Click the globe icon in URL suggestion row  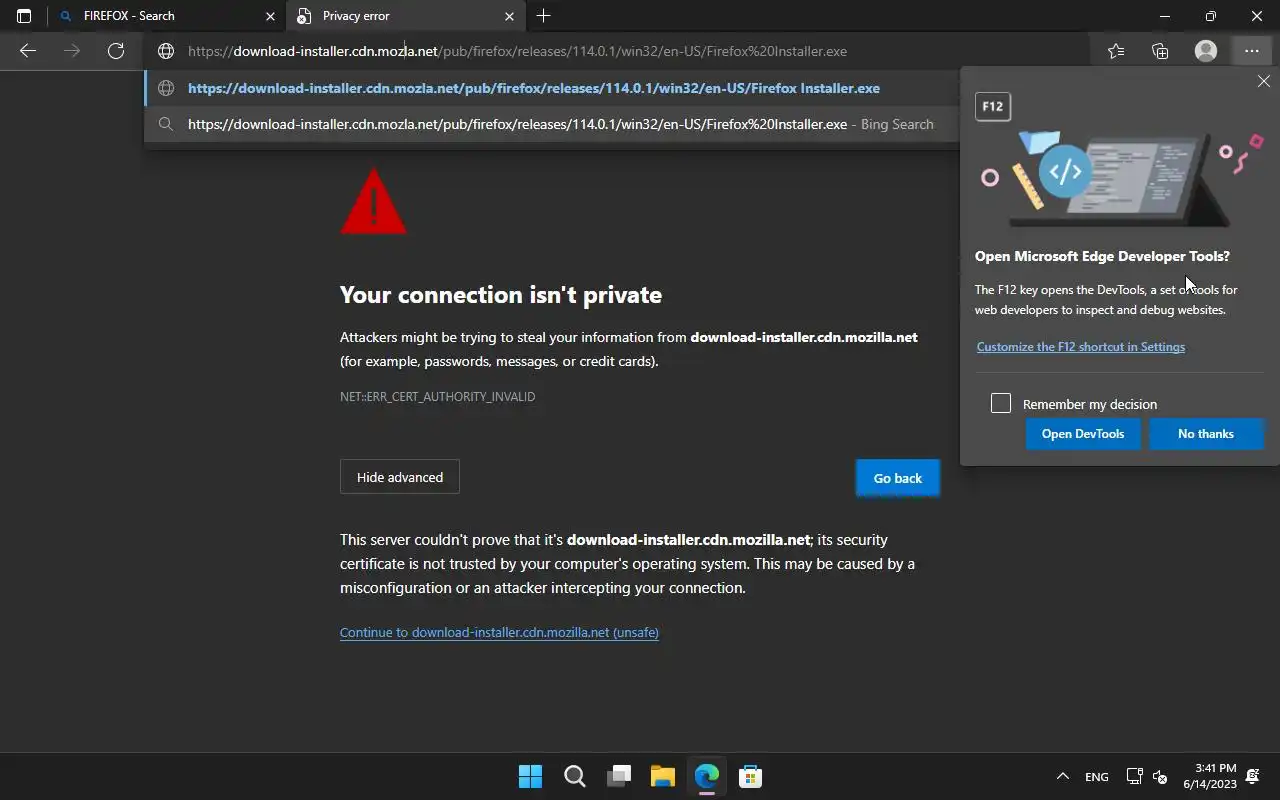pos(166,88)
